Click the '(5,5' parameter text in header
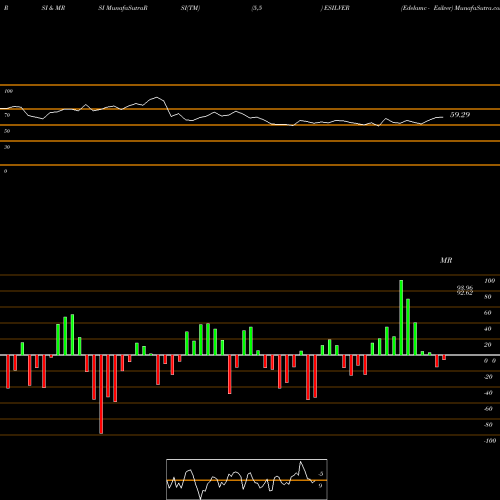Viewport: 500px width, 500px height. [257, 8]
